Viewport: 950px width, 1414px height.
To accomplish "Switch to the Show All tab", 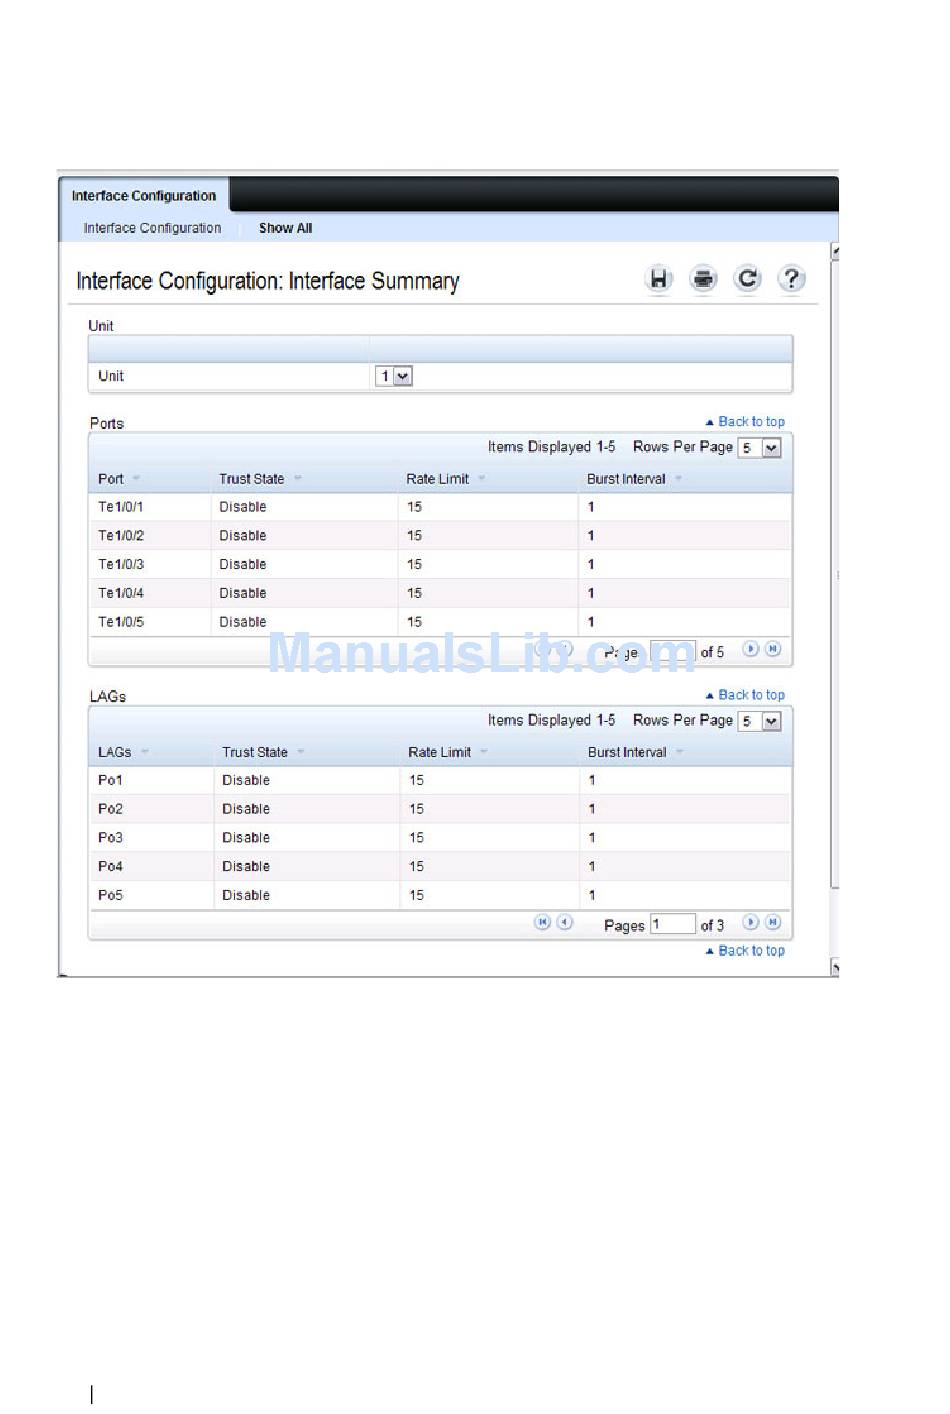I will [x=285, y=228].
